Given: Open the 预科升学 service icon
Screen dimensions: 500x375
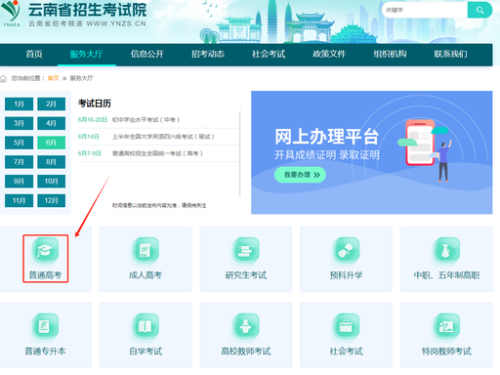Looking at the screenshot, I should tap(346, 250).
